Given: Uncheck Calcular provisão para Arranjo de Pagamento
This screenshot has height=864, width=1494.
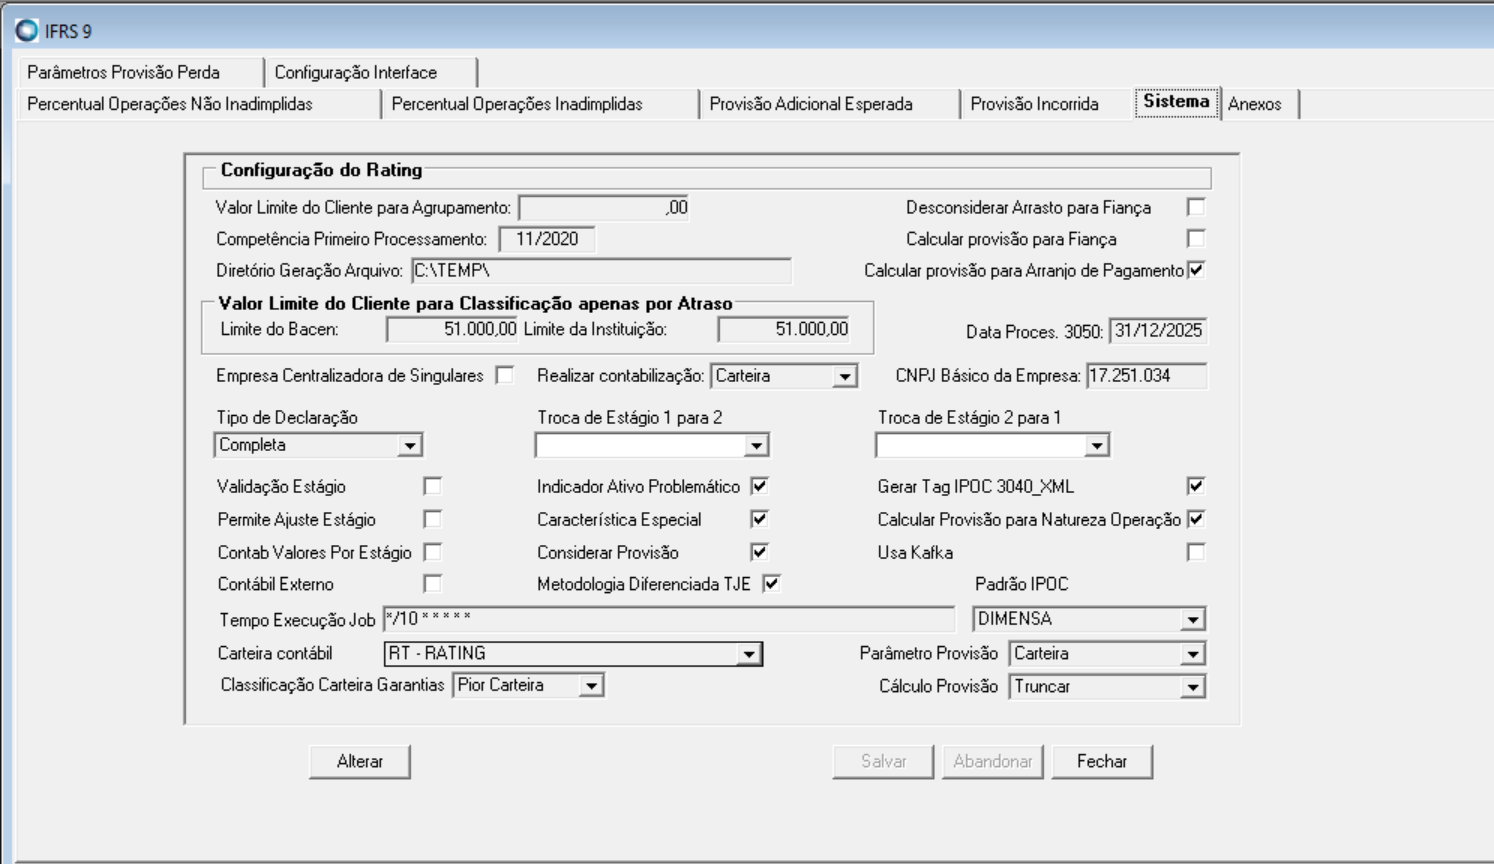Looking at the screenshot, I should tap(1196, 270).
